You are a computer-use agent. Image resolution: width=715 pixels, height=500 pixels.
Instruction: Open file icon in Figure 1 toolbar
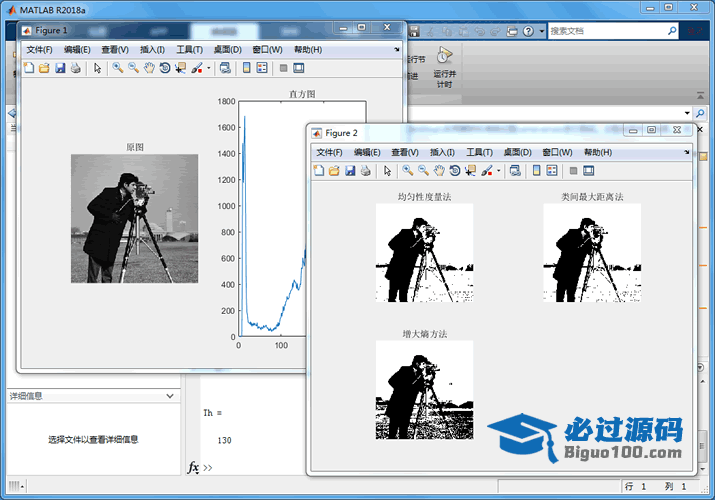[x=44, y=68]
